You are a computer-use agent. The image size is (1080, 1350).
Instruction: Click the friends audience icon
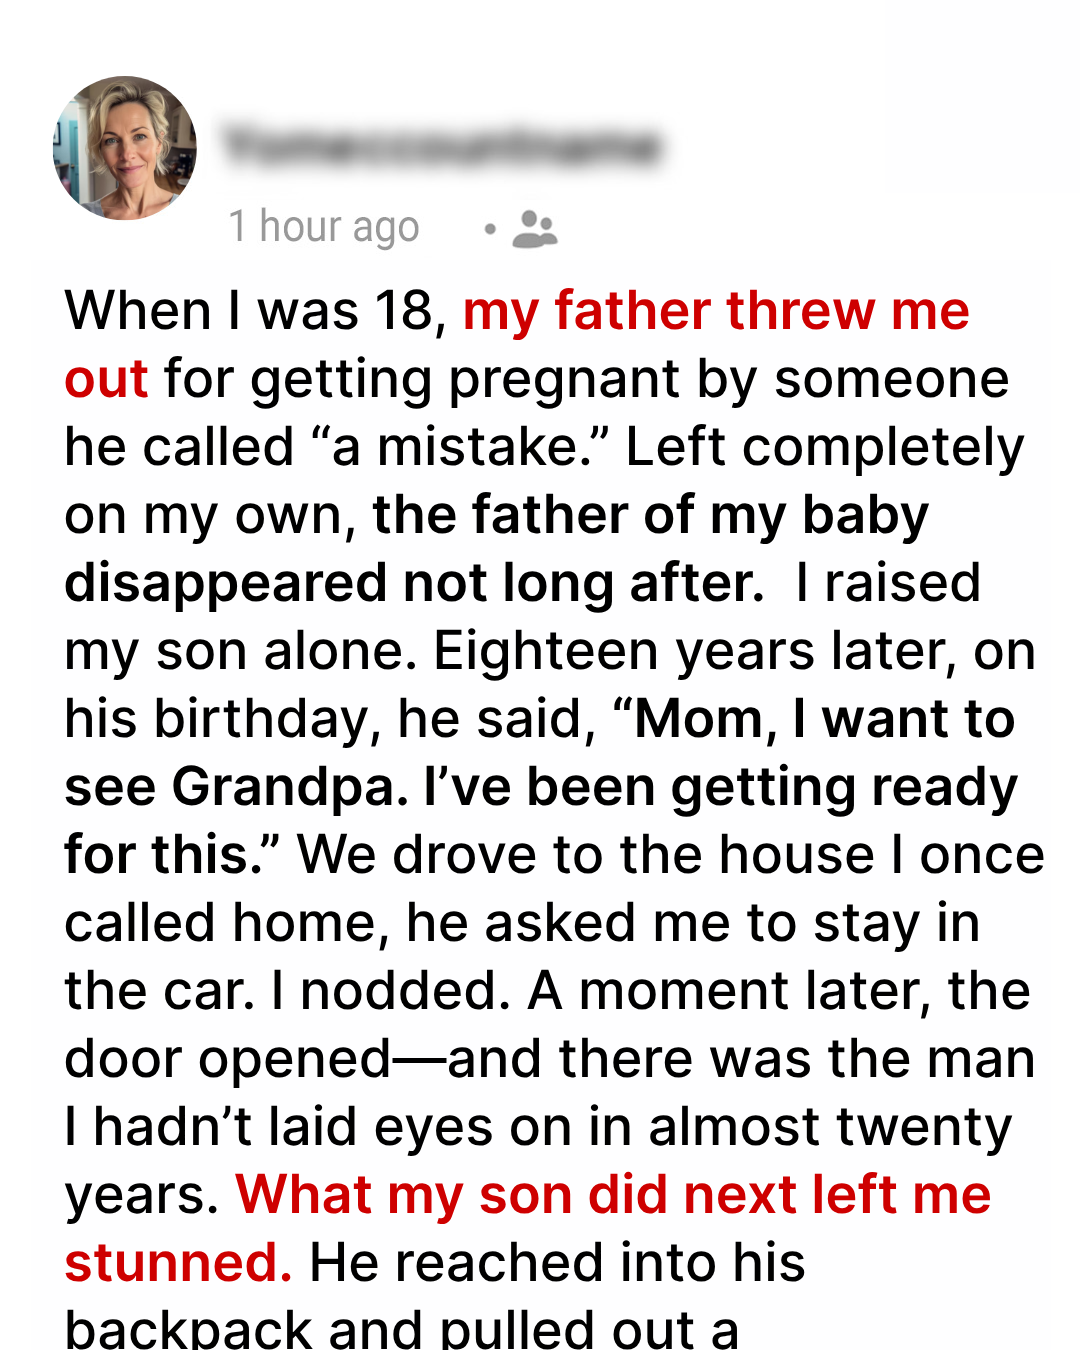click(535, 229)
